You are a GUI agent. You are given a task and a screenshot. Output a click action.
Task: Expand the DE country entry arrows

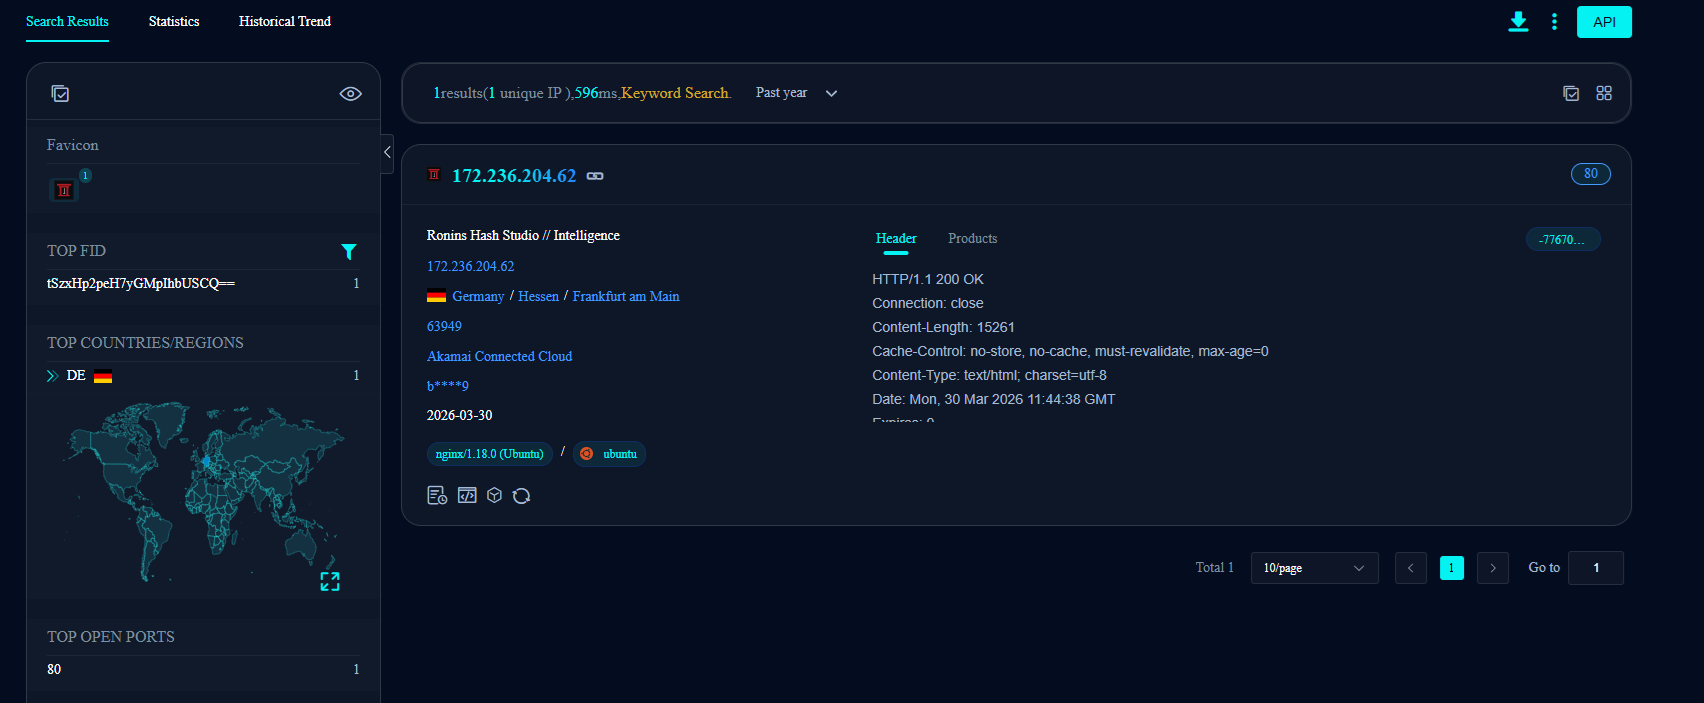52,376
